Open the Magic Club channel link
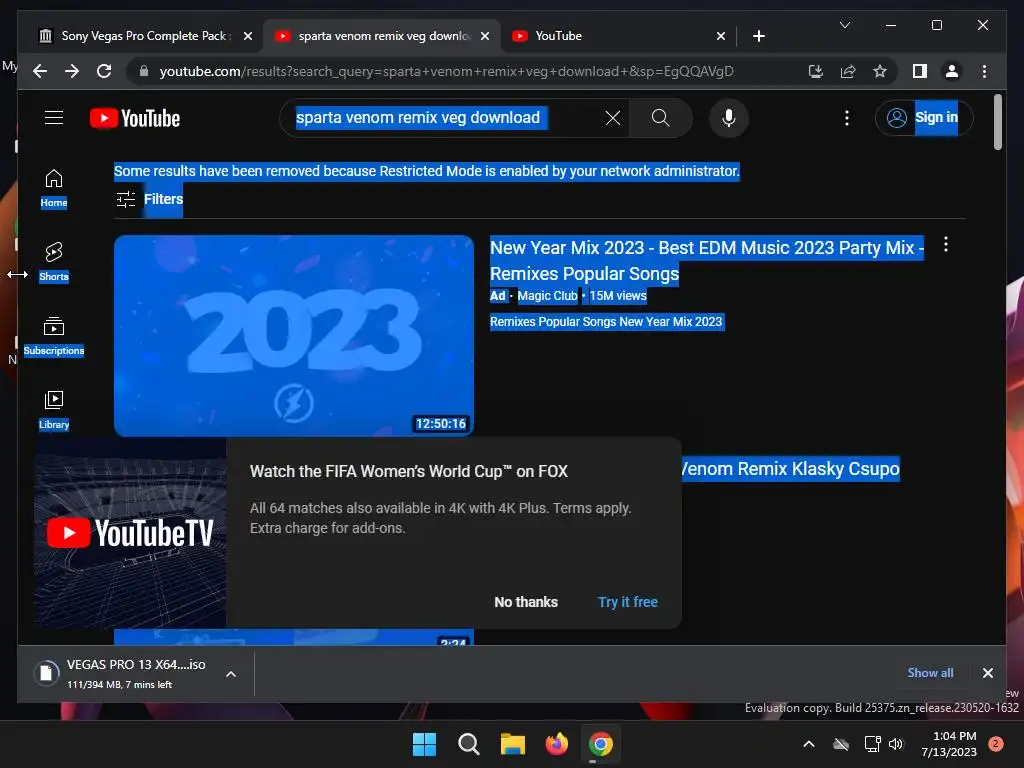This screenshot has width=1024, height=768. point(547,296)
